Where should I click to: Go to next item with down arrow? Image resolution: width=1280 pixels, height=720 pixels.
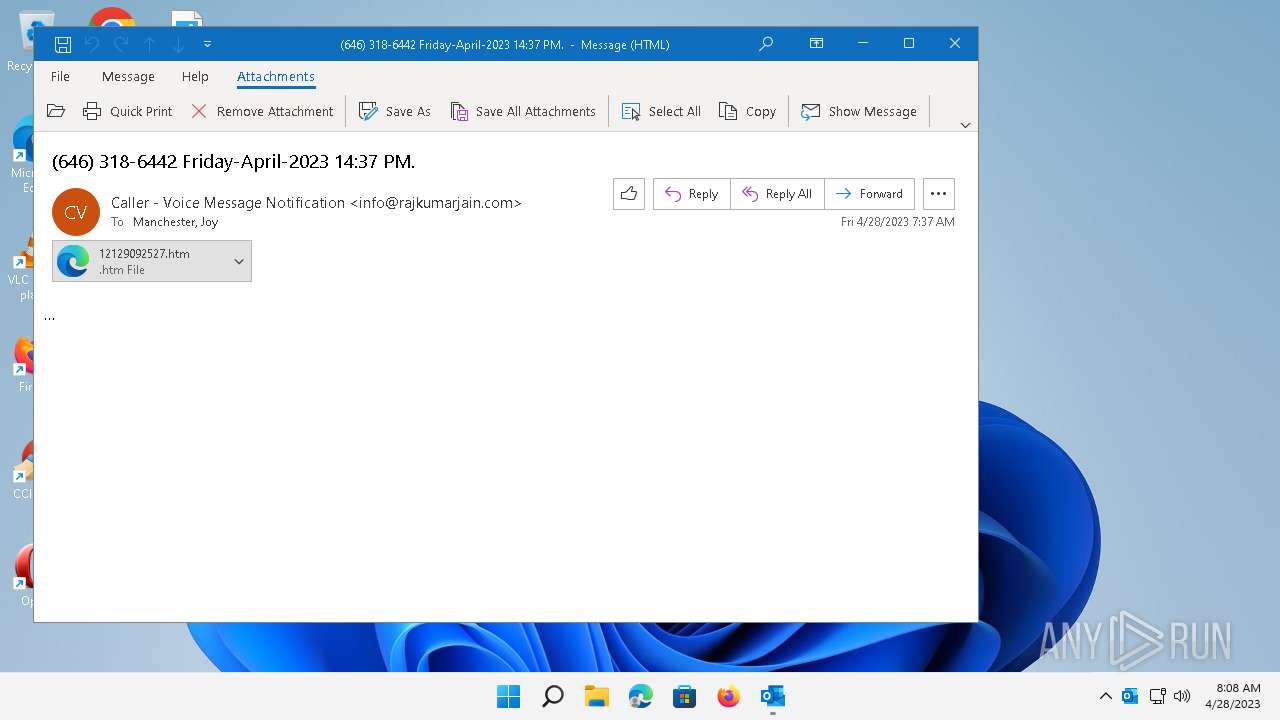178,44
